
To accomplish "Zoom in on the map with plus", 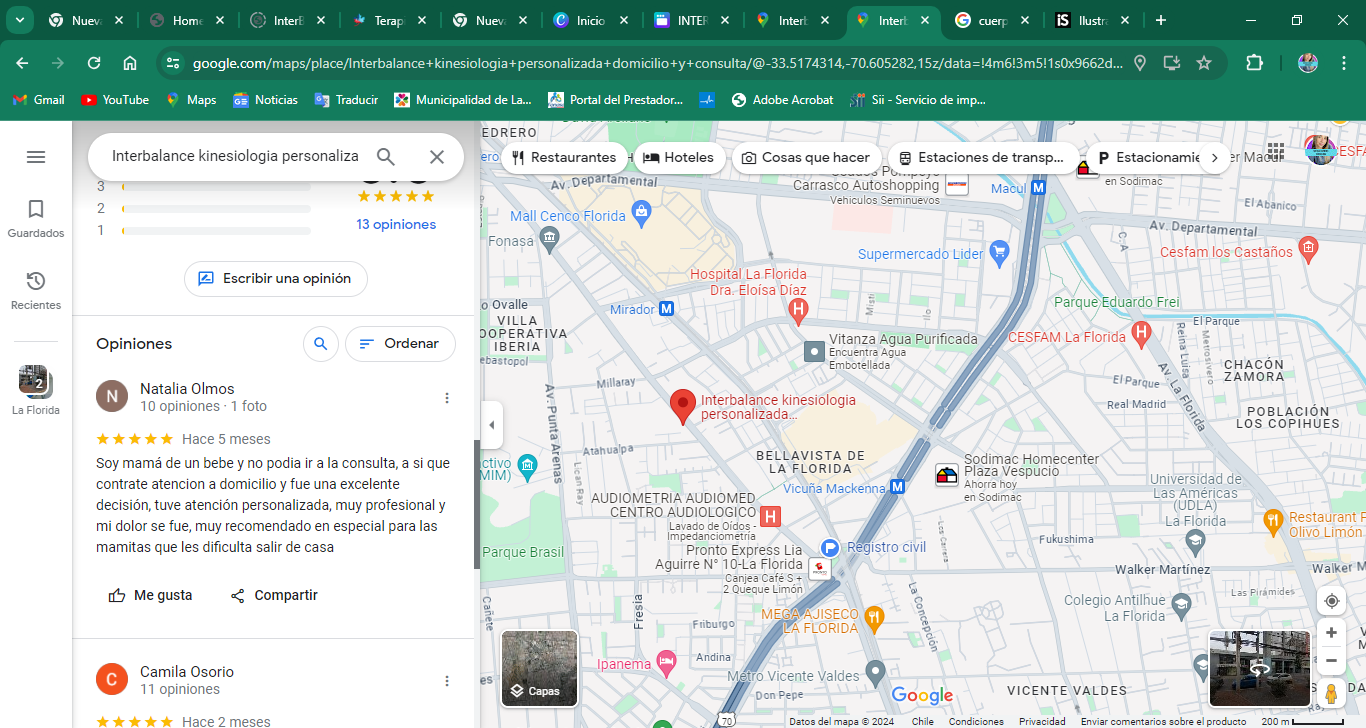I will 1331,633.
